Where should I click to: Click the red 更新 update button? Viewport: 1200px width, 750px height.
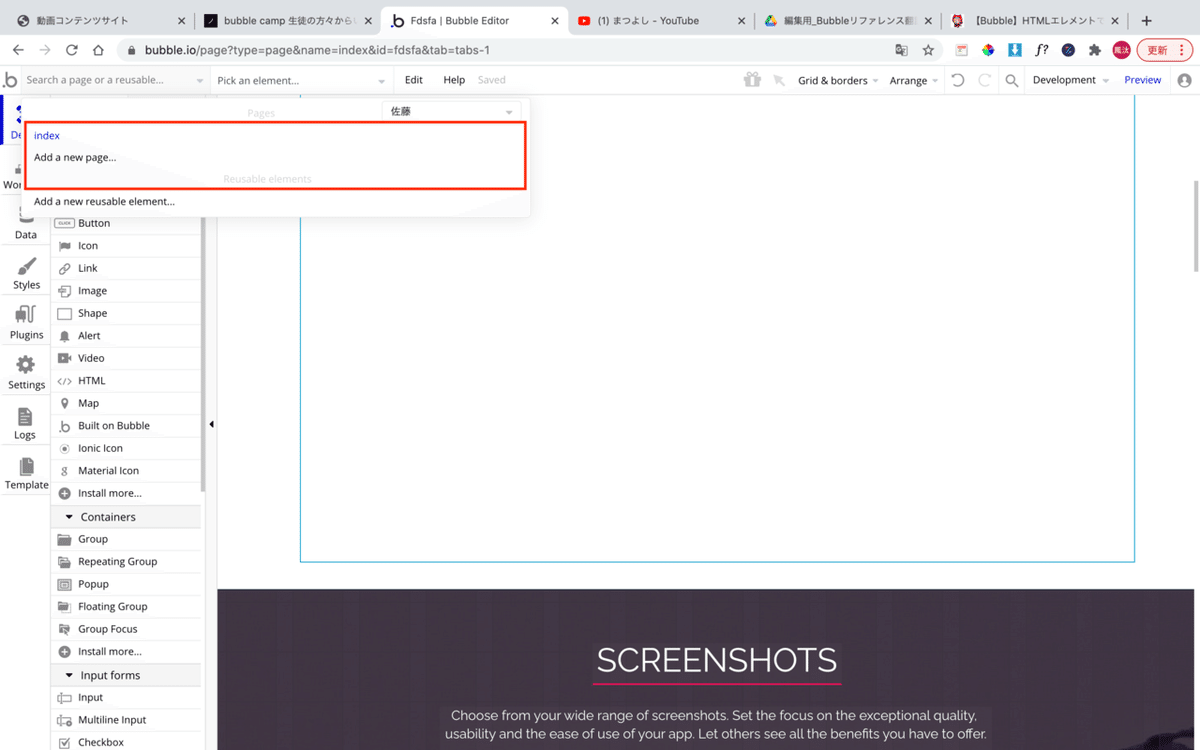click(x=1165, y=50)
